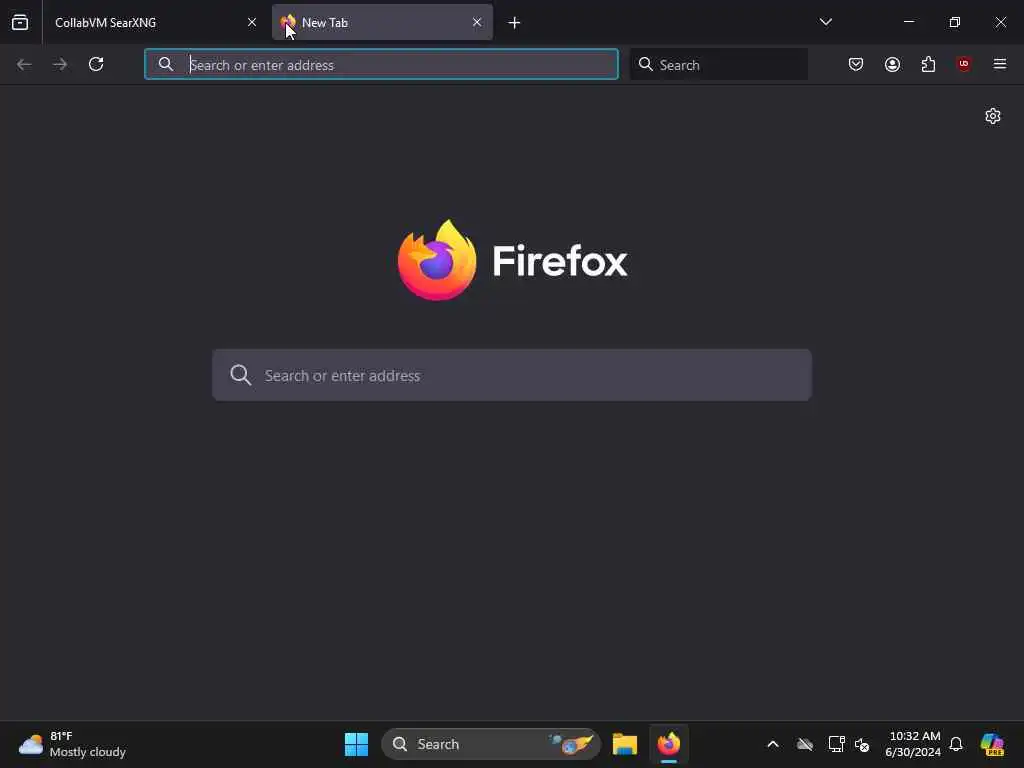Go back with the back arrow
1024x768 pixels.
click(x=24, y=64)
